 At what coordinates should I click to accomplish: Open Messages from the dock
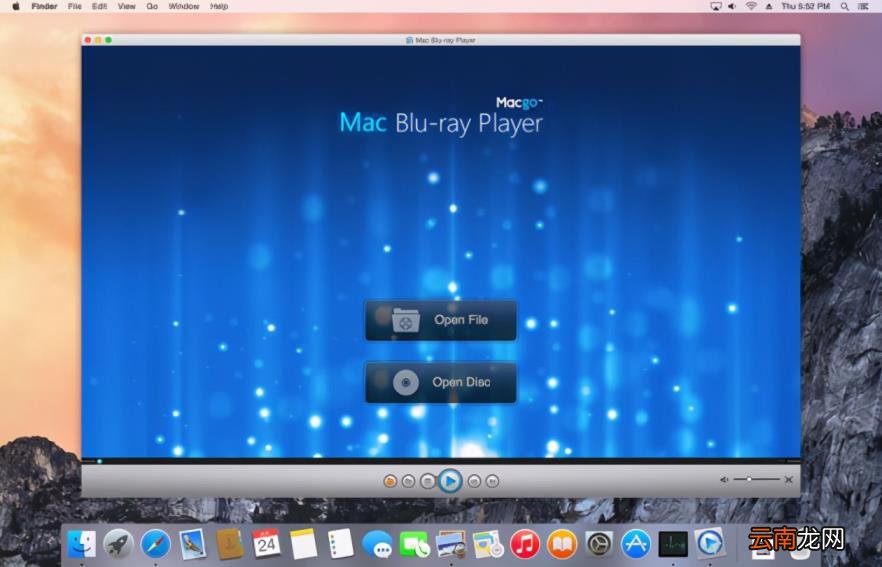tap(377, 544)
